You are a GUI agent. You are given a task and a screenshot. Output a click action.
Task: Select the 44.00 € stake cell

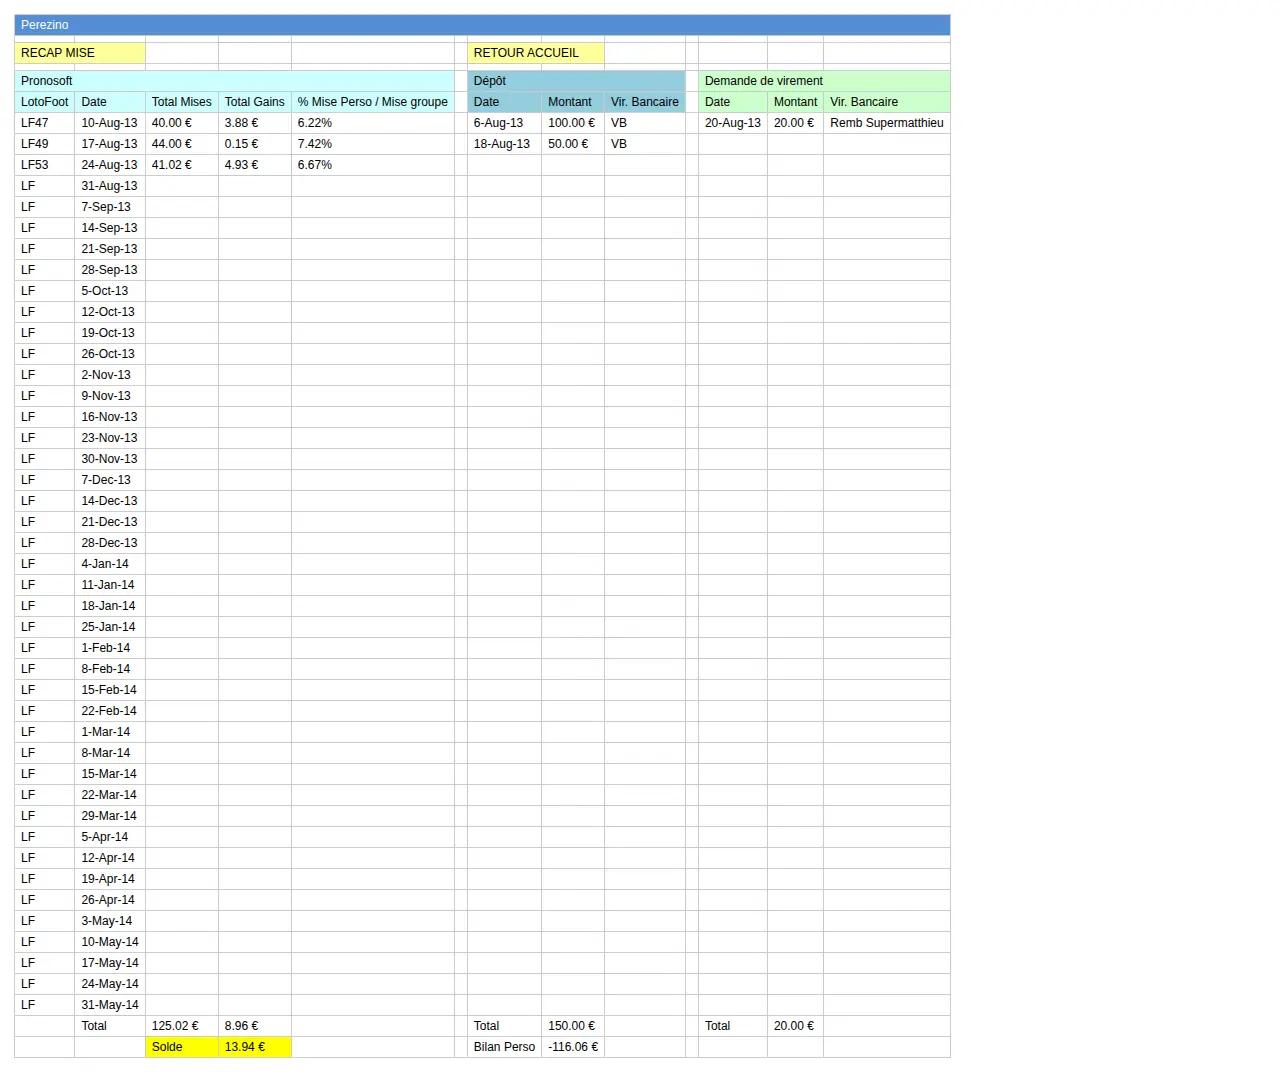182,144
